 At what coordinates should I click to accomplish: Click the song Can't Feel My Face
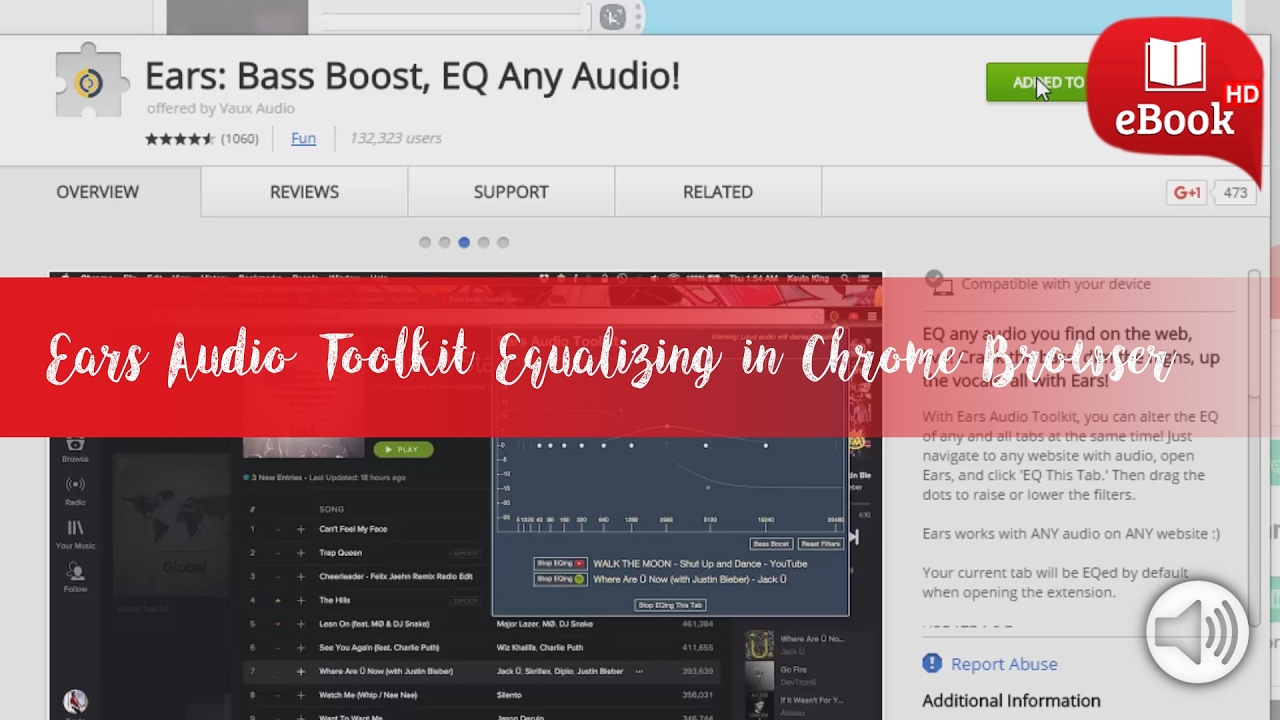pyautogui.click(x=353, y=529)
